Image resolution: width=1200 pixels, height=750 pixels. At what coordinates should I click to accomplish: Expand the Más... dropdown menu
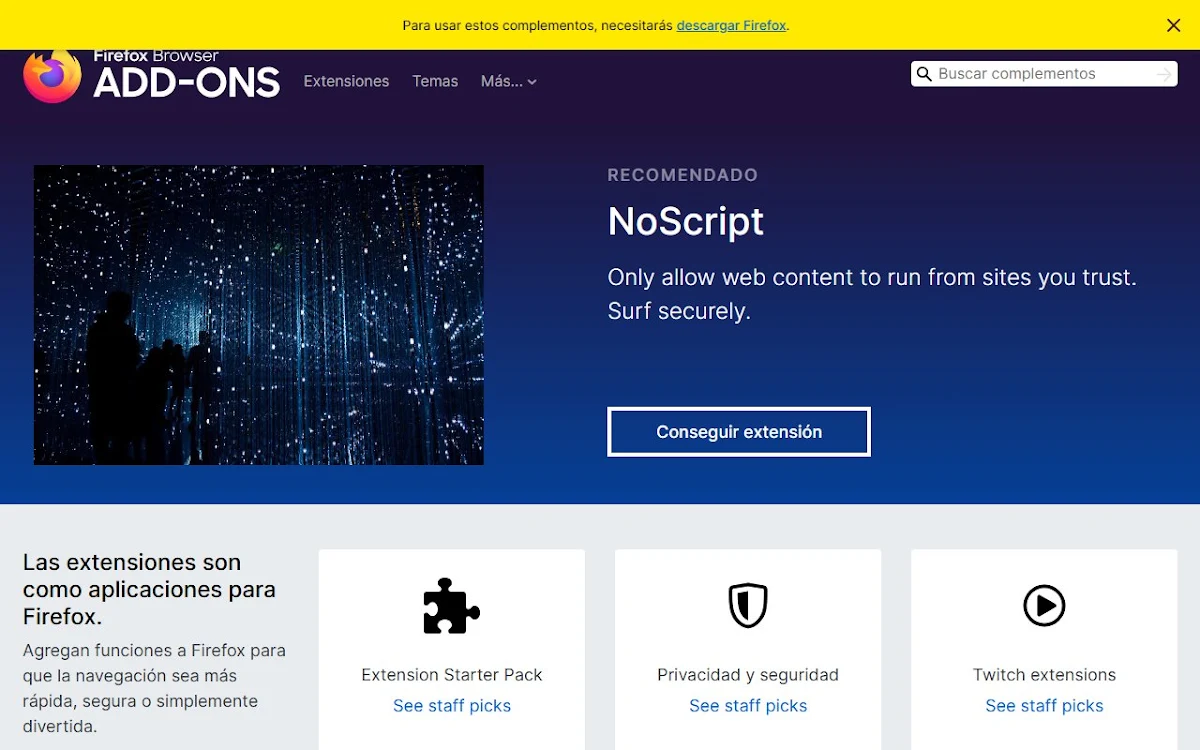[x=509, y=81]
